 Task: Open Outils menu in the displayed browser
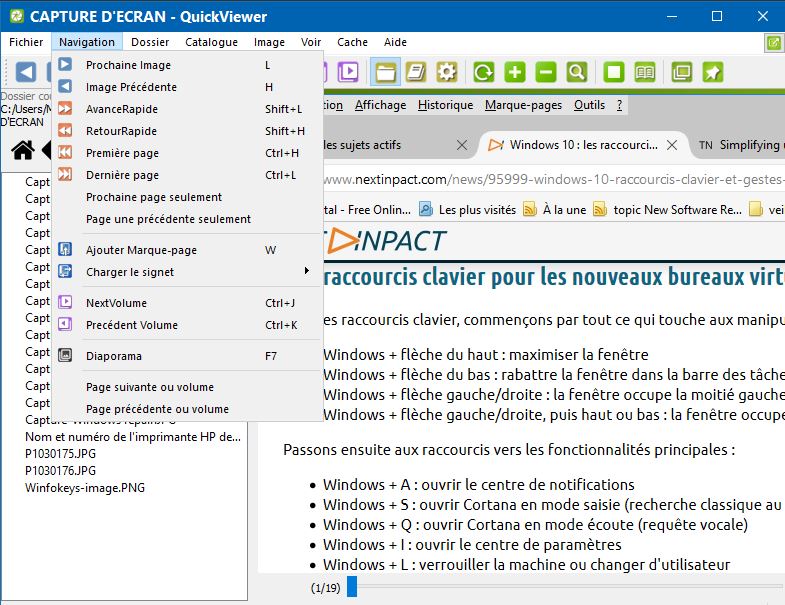tap(589, 105)
